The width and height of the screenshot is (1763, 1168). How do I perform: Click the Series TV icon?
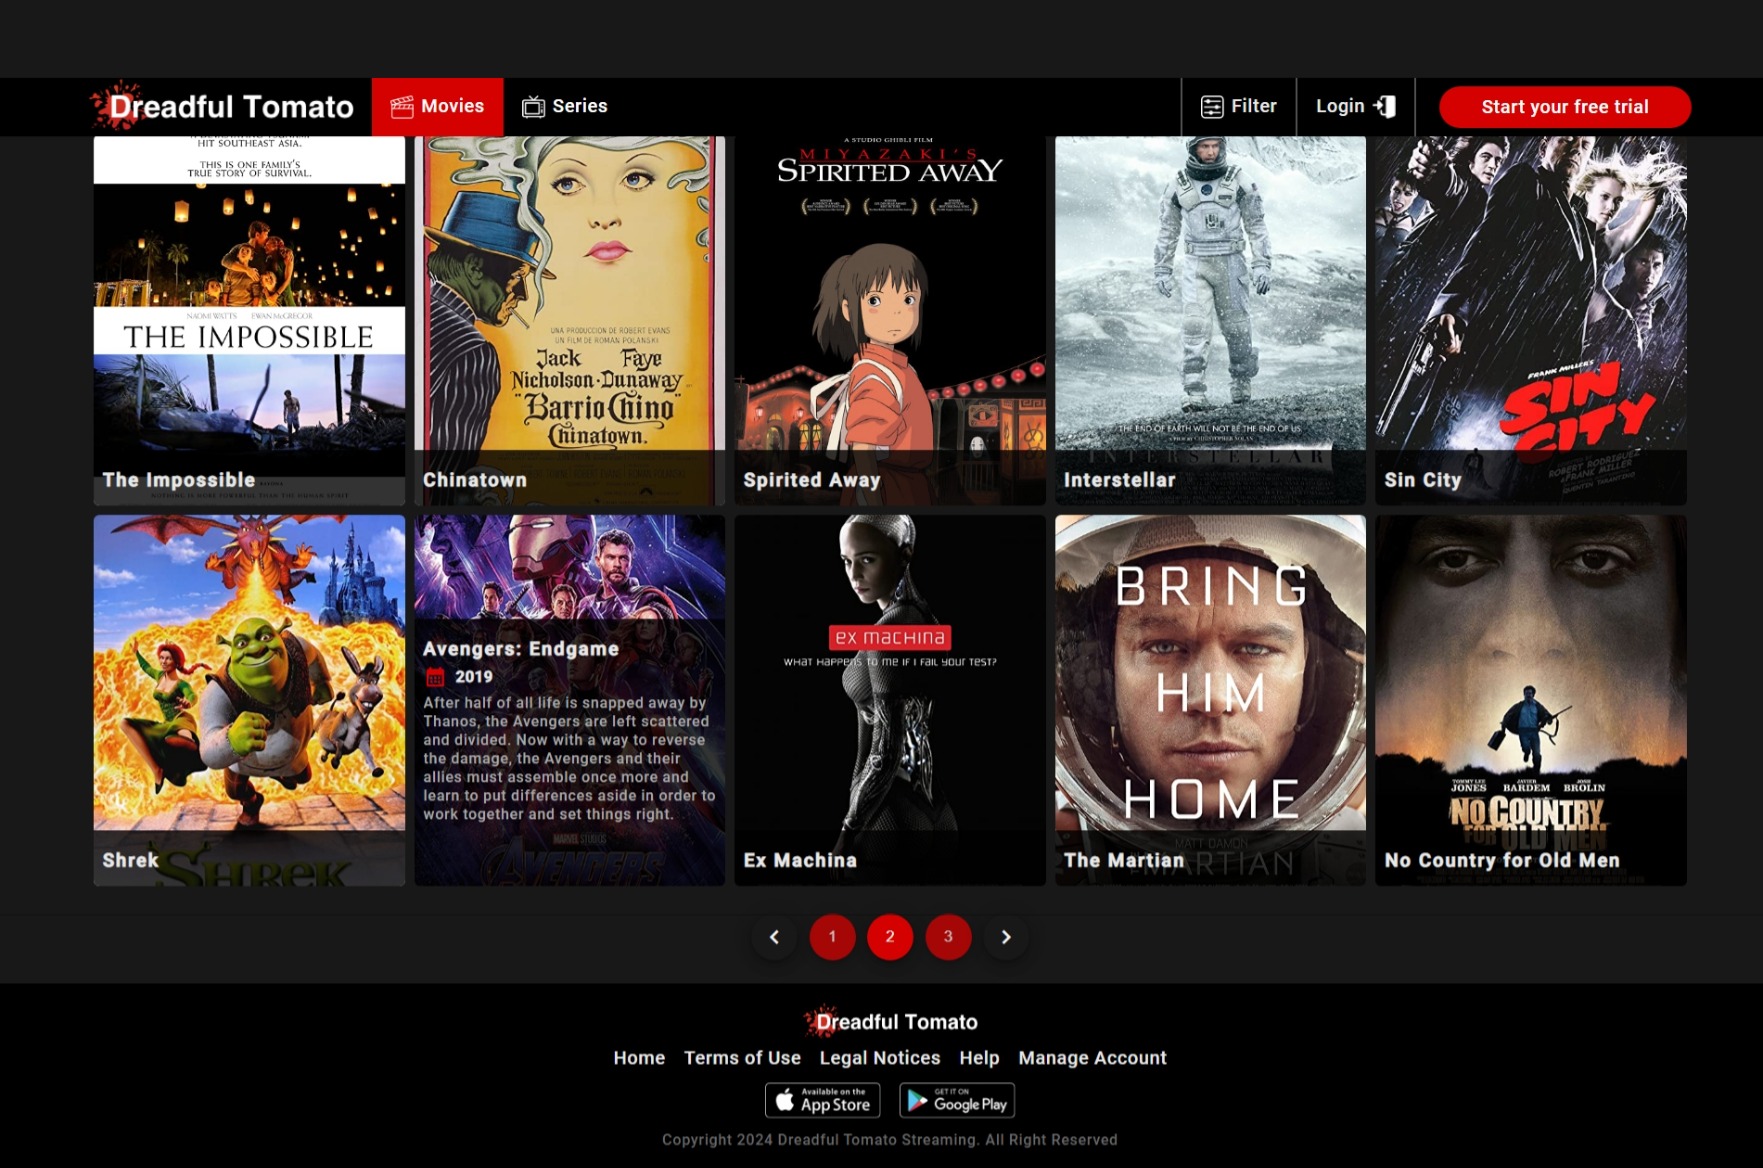[x=533, y=107]
